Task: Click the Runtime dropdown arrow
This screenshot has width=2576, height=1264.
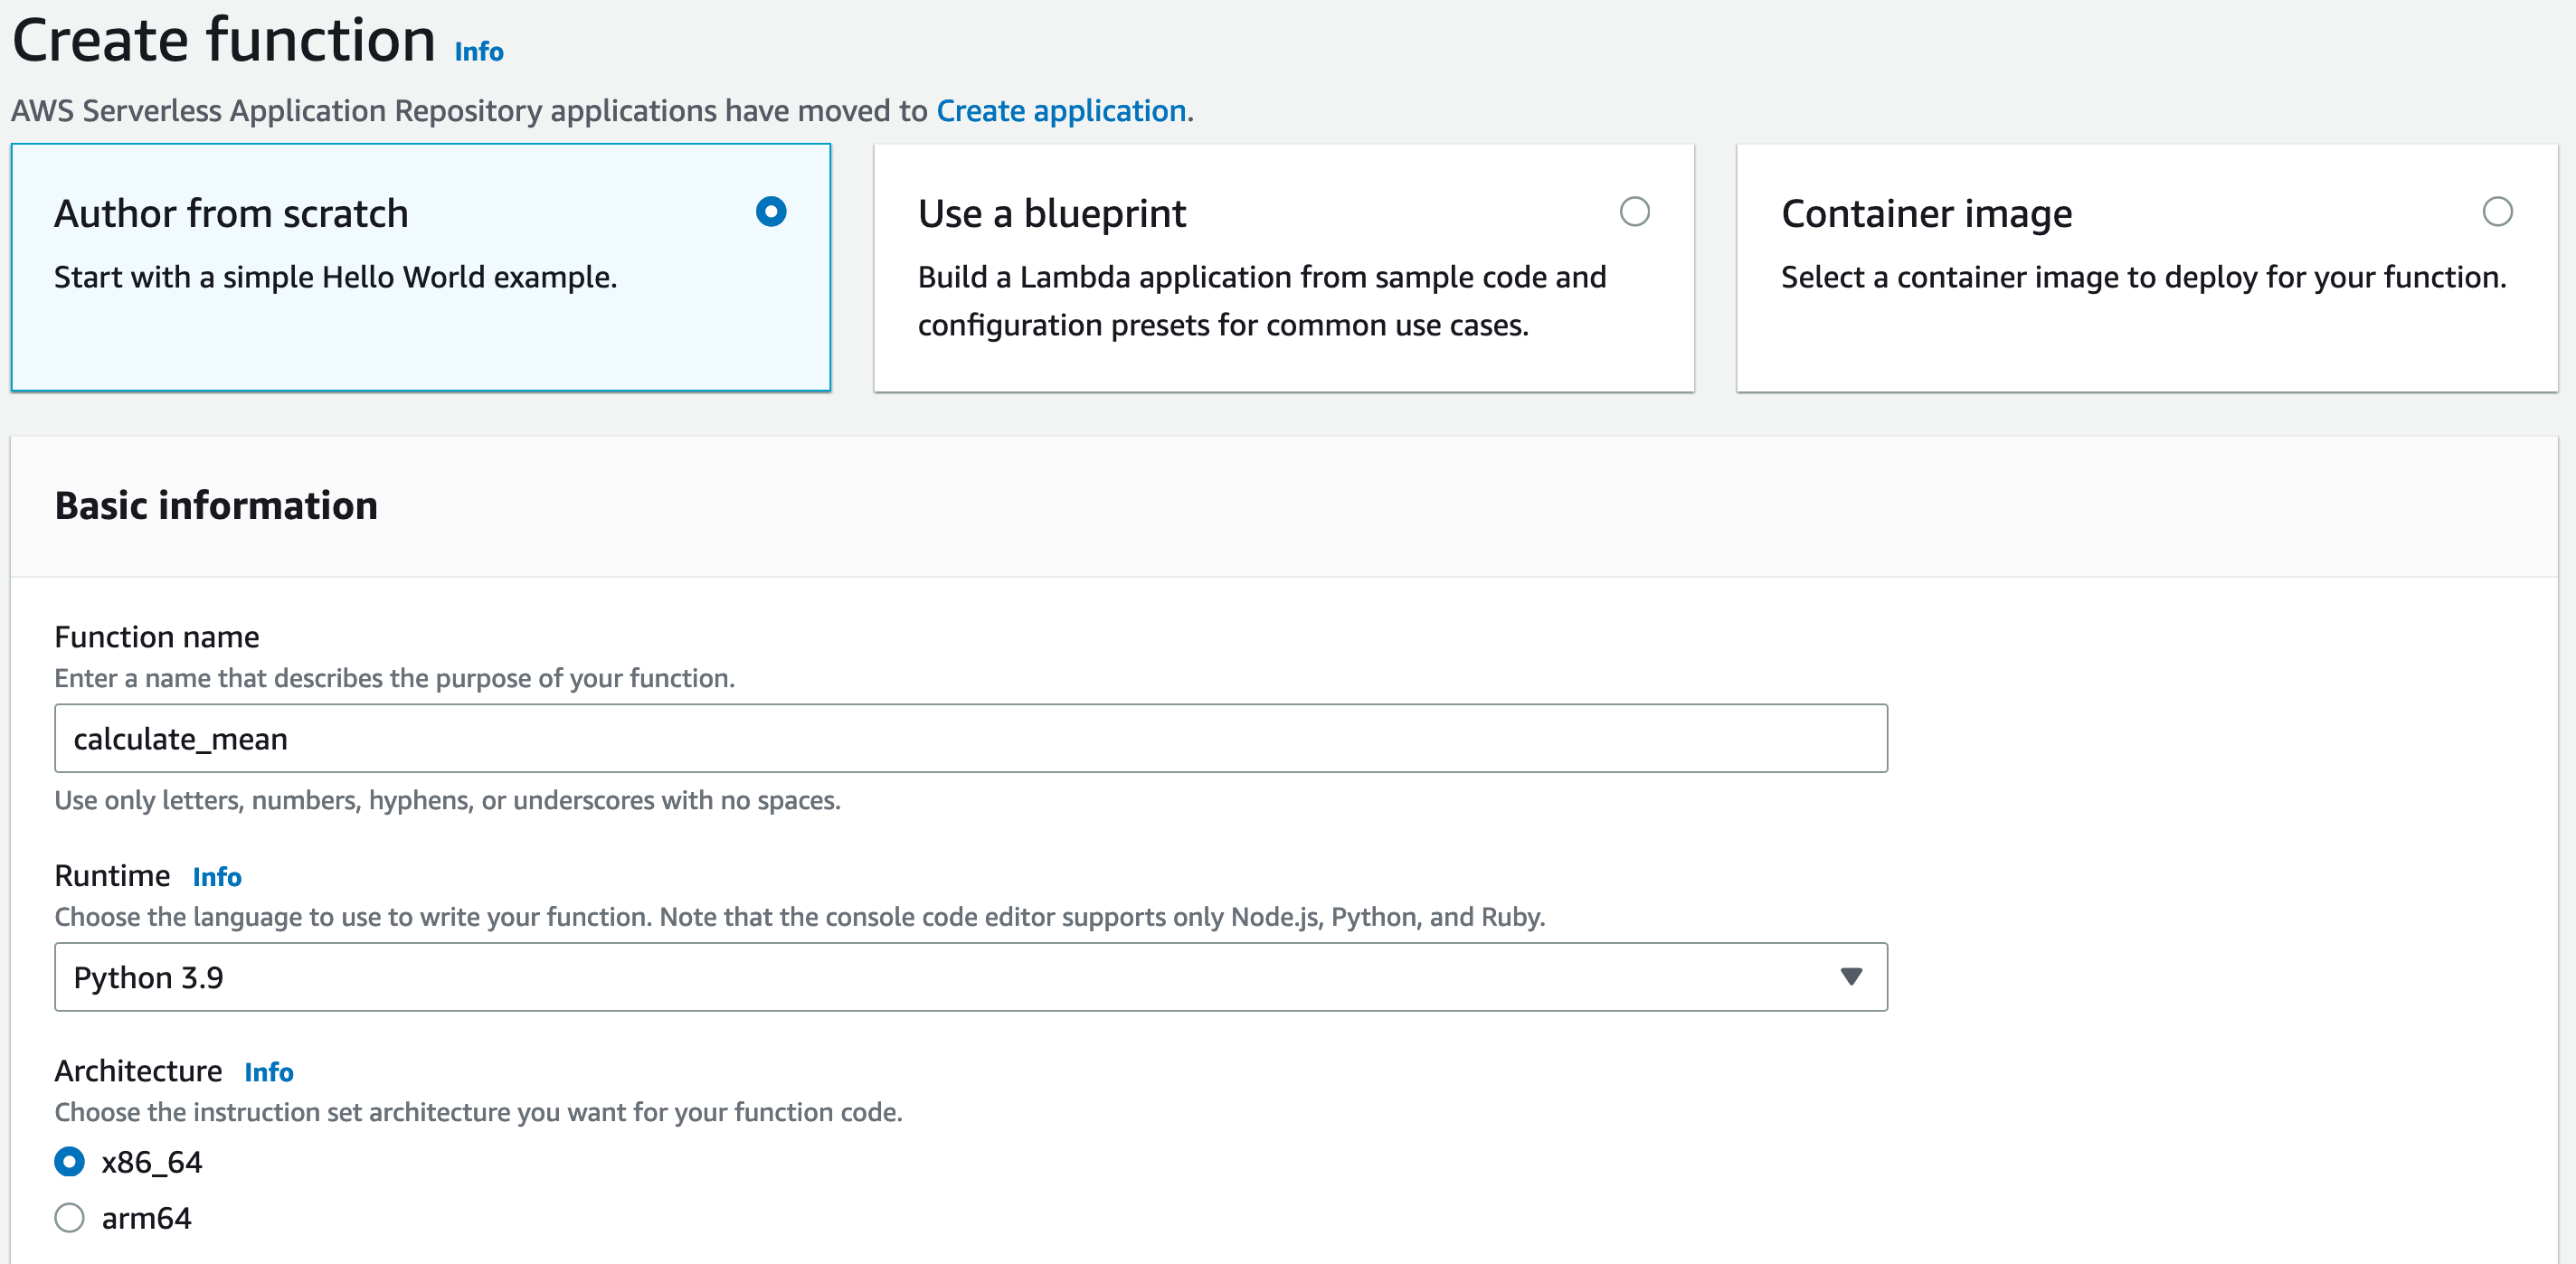Action: click(x=1851, y=977)
